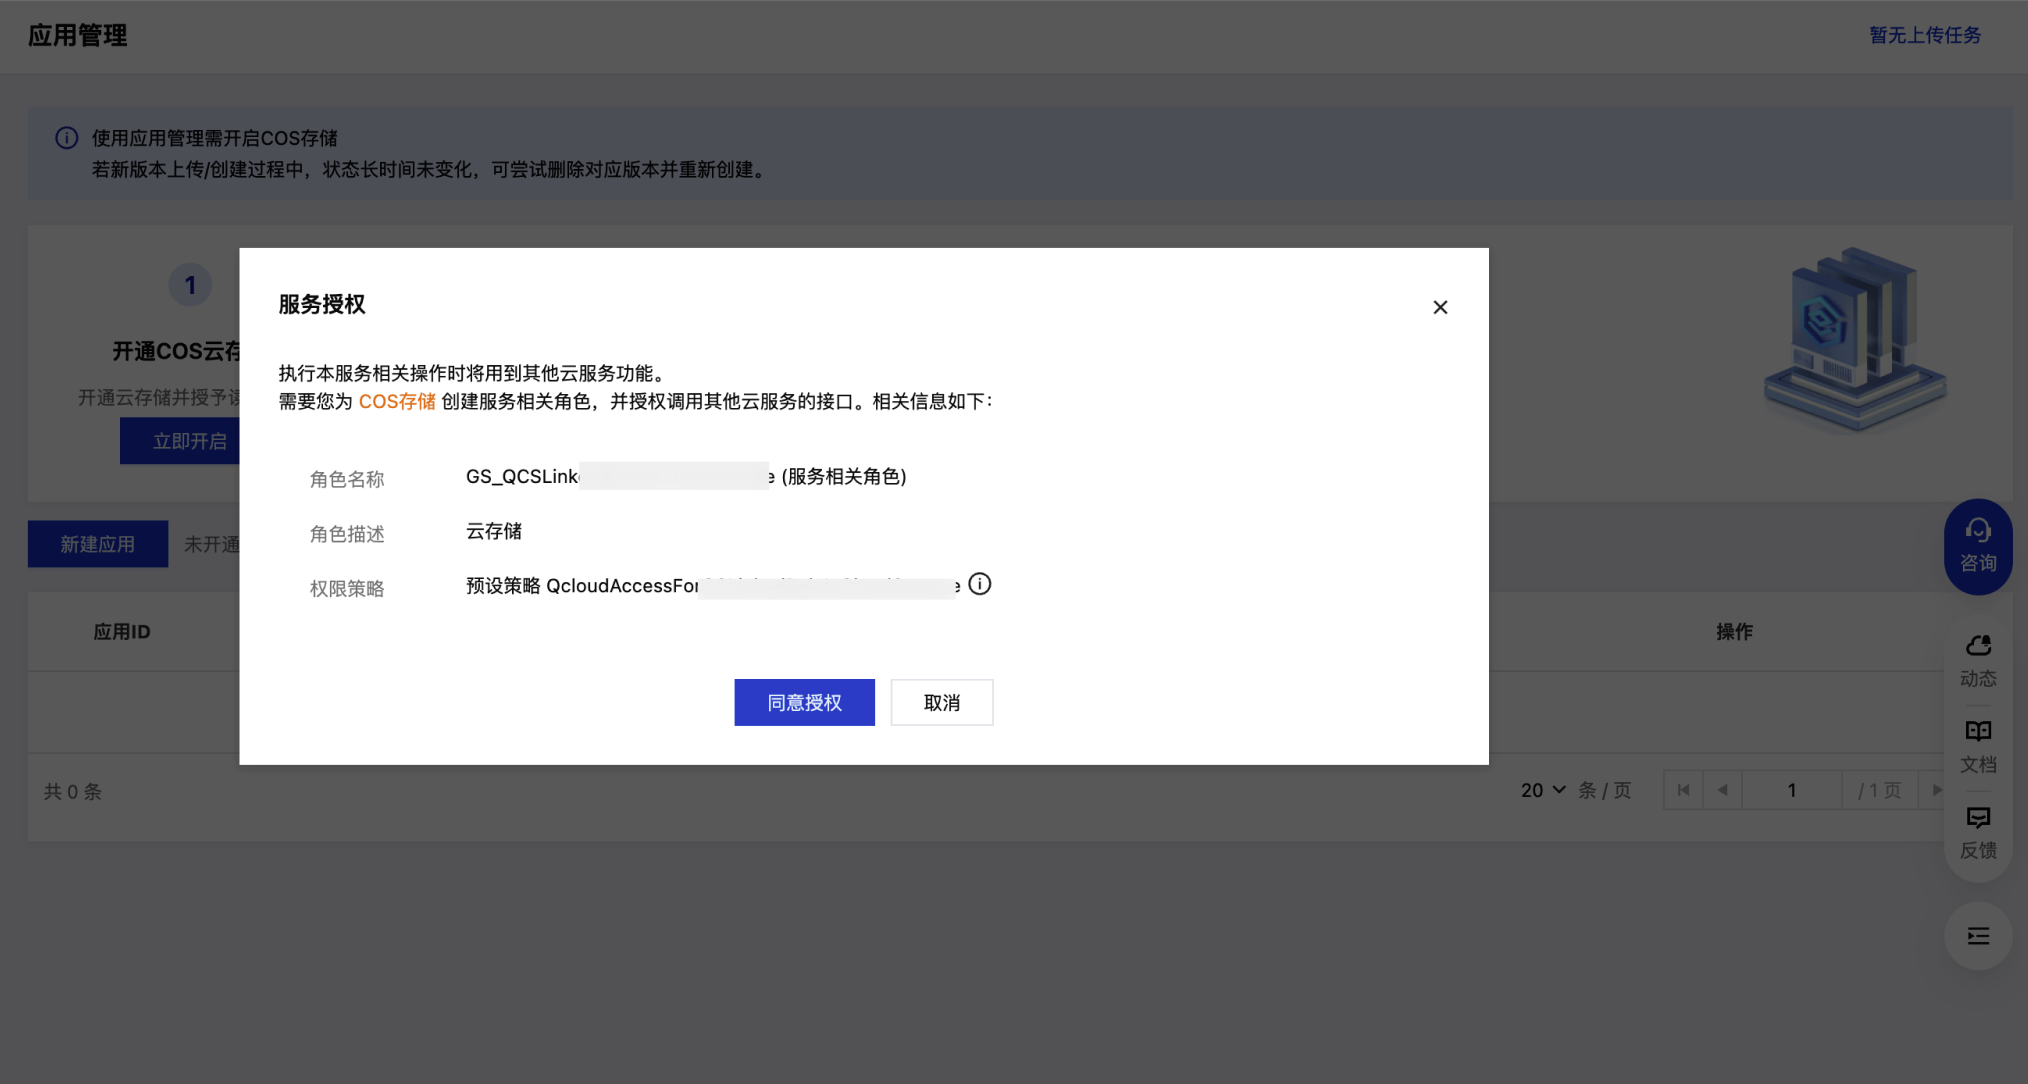Click the 应用ID column header
The image size is (2028, 1084).
tap(122, 631)
